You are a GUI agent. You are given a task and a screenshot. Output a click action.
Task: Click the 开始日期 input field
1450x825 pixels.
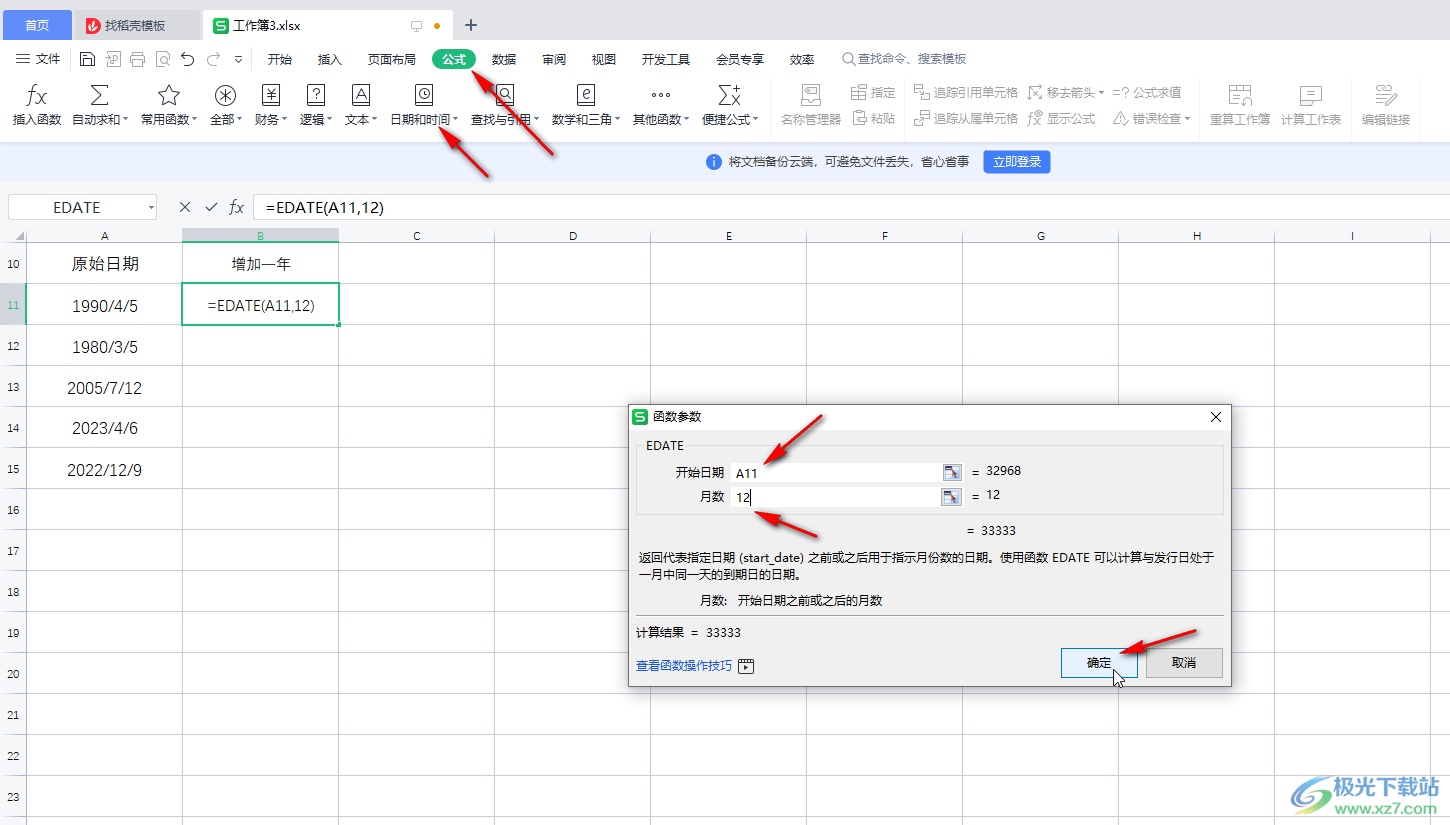835,472
